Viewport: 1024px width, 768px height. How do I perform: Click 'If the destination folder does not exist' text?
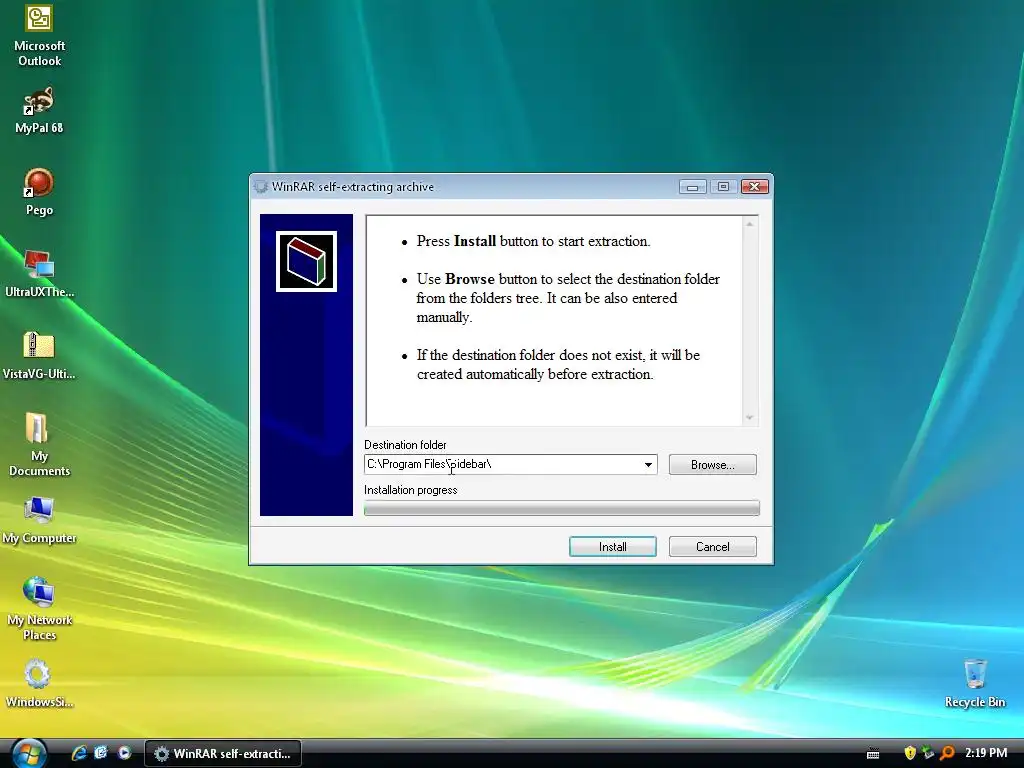point(558,365)
